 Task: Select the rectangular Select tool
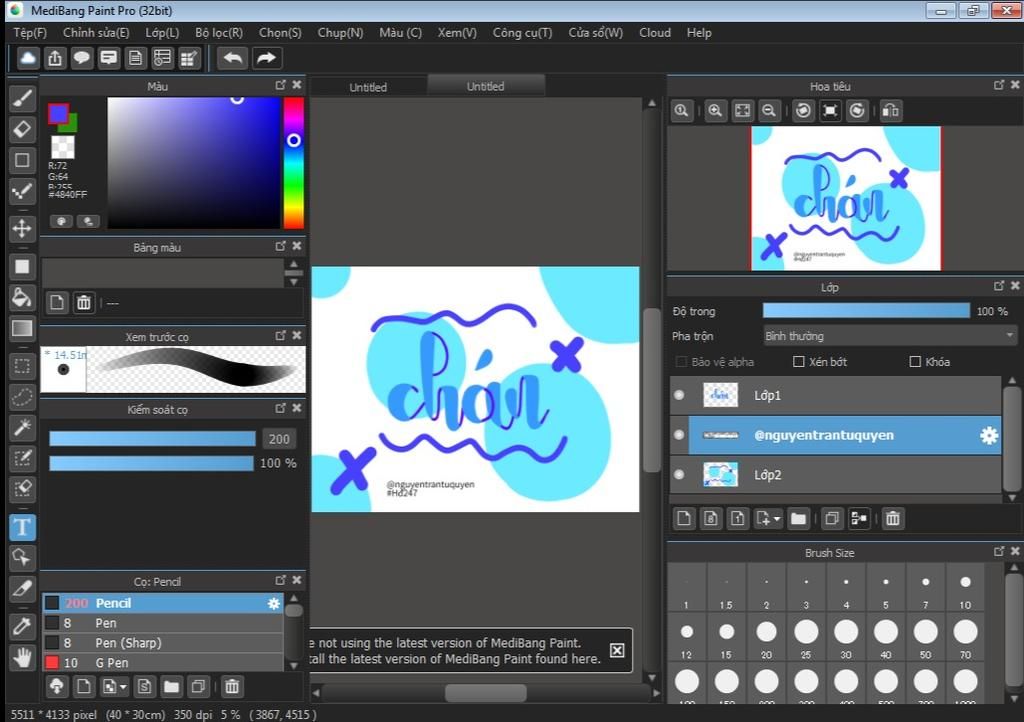[x=22, y=366]
